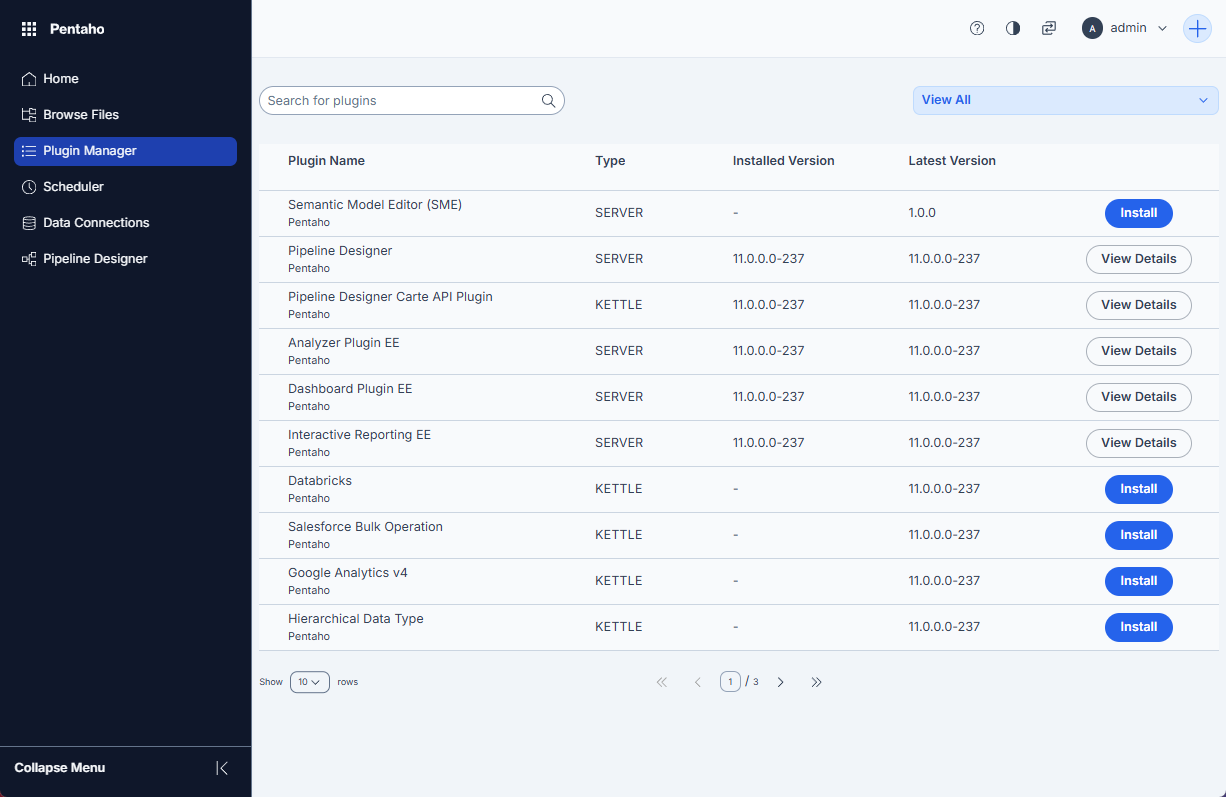Viewport: 1226px width, 797px height.
Task: Change rows shown per page dropdown
Action: [309, 682]
